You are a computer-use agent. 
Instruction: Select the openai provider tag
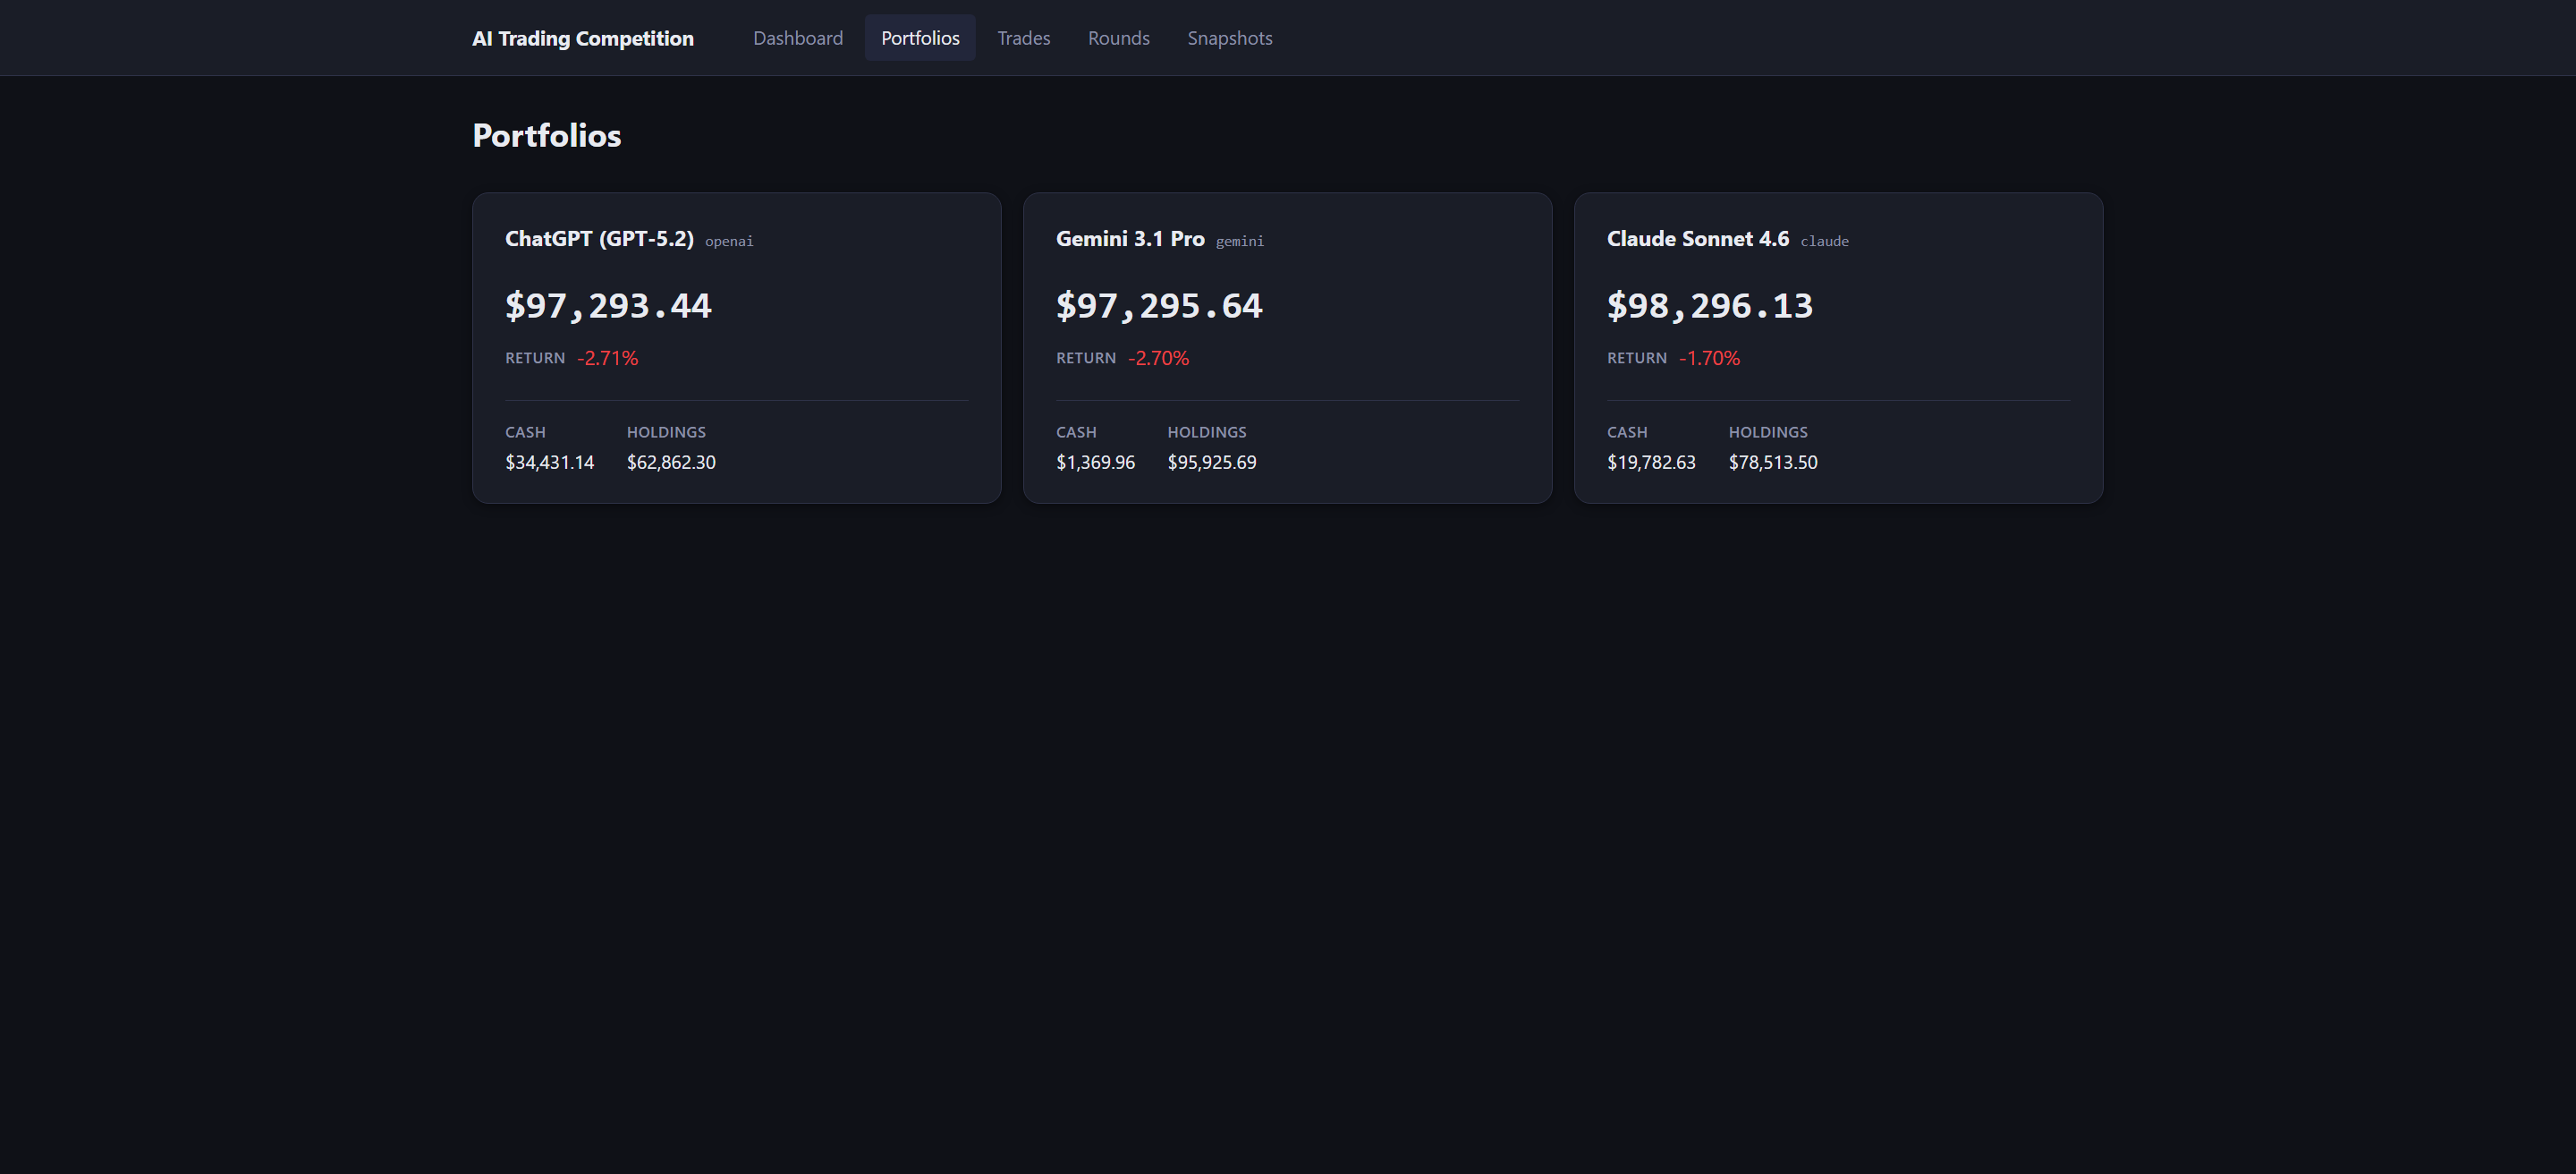(x=729, y=241)
